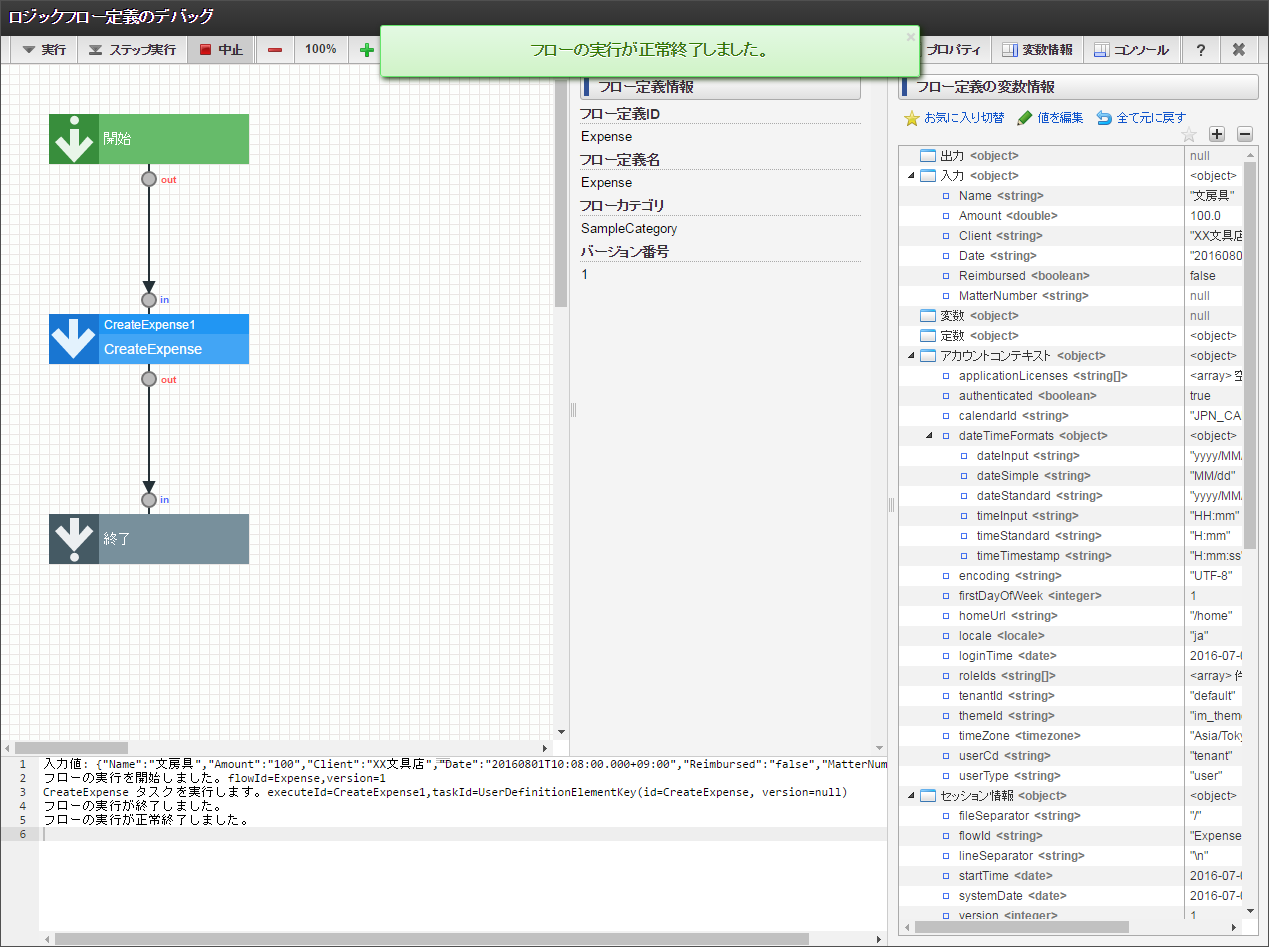Image resolution: width=1269 pixels, height=947 pixels.
Task: Click console line 5 success message
Action: click(146, 820)
